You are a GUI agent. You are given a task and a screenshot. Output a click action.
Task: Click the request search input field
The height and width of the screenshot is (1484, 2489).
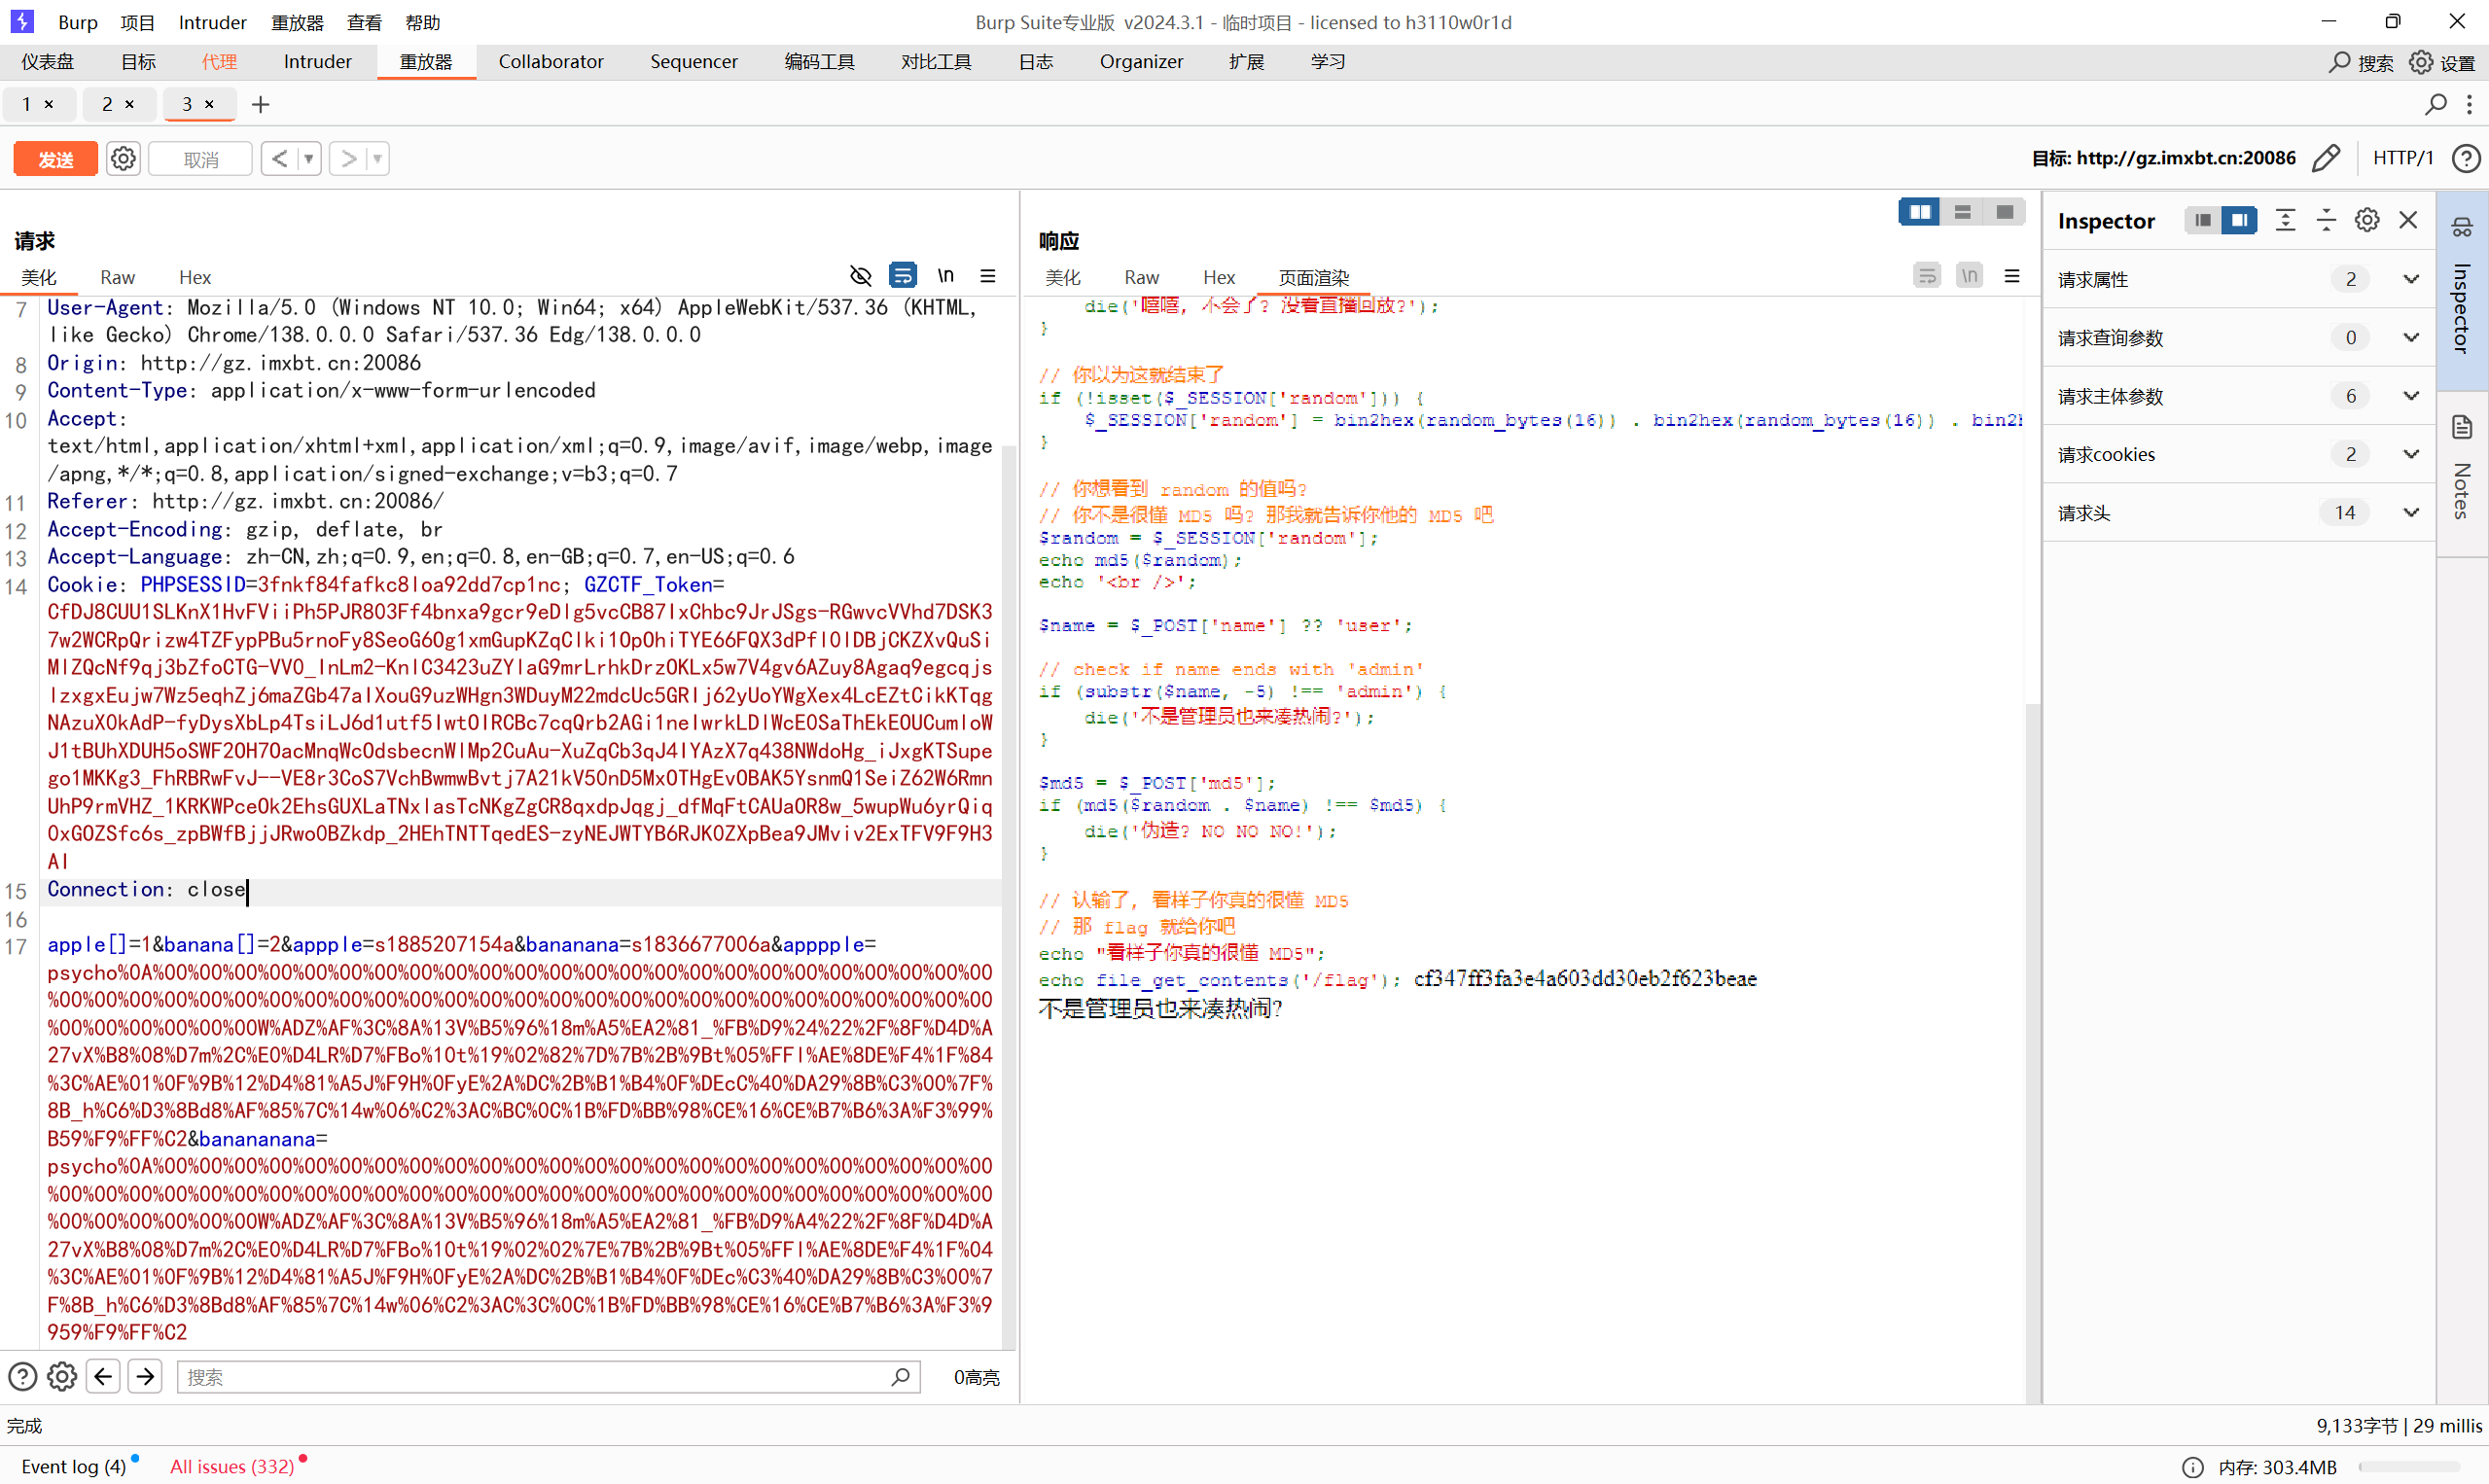click(x=548, y=1377)
